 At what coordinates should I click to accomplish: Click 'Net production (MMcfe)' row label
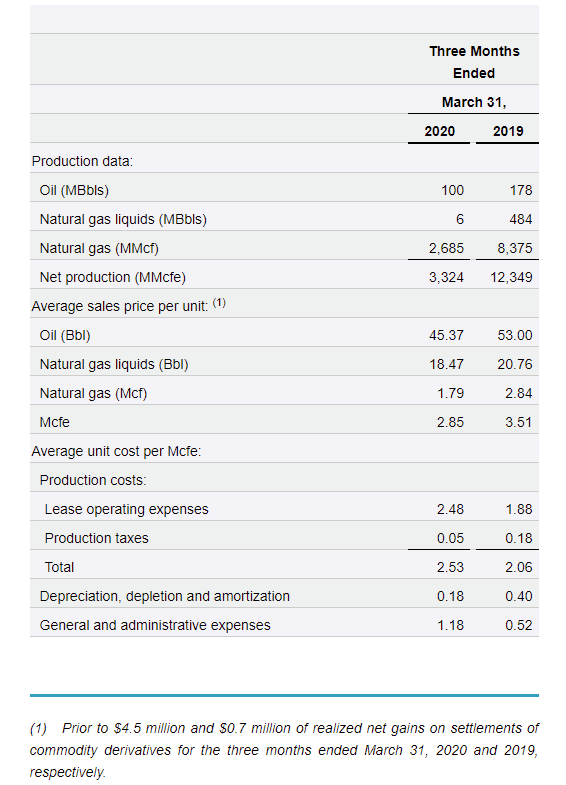coord(113,277)
